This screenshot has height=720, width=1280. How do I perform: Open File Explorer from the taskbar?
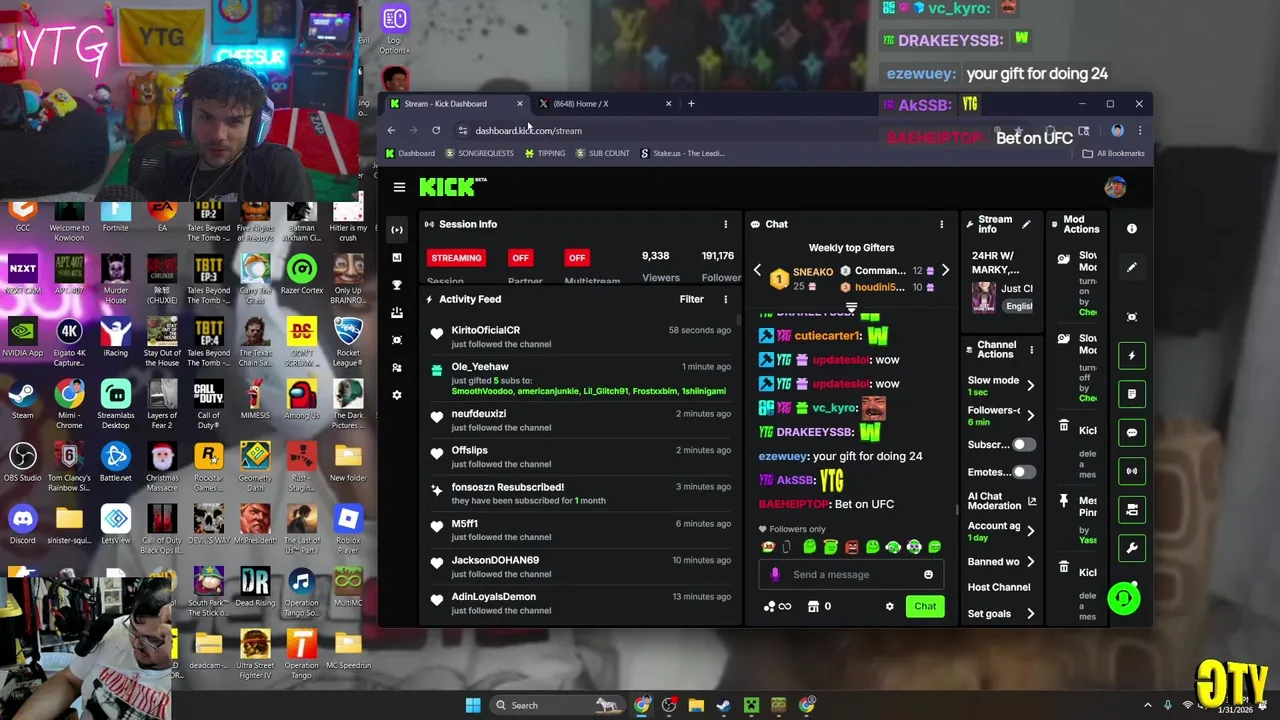pyautogui.click(x=696, y=705)
